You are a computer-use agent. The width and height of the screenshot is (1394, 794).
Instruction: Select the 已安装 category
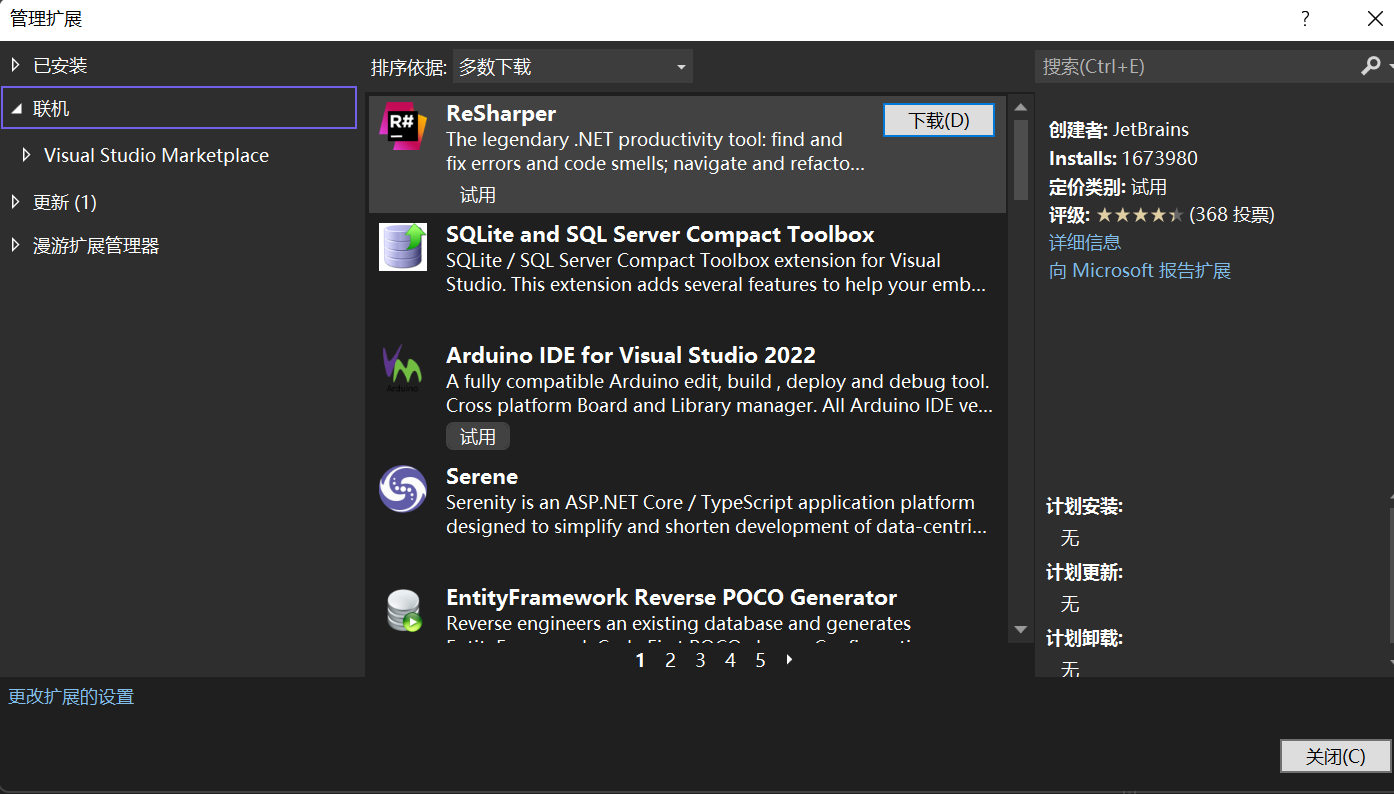pyautogui.click(x=60, y=66)
